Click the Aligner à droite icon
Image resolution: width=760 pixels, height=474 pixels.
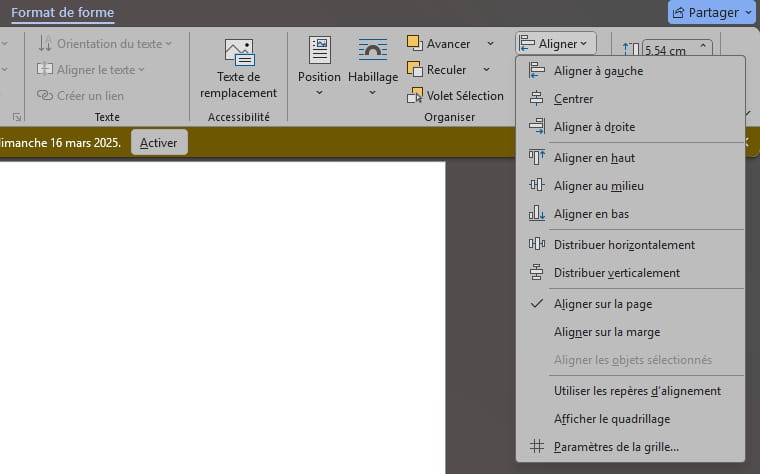(537, 126)
